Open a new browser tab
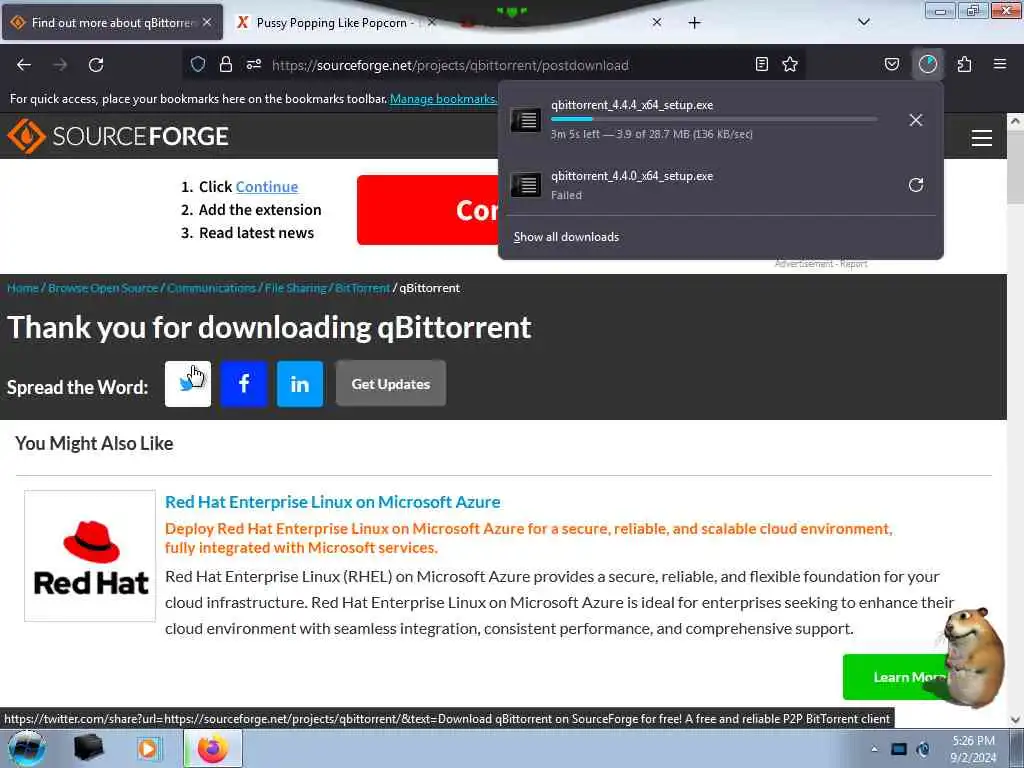This screenshot has height=768, width=1024. [x=694, y=23]
